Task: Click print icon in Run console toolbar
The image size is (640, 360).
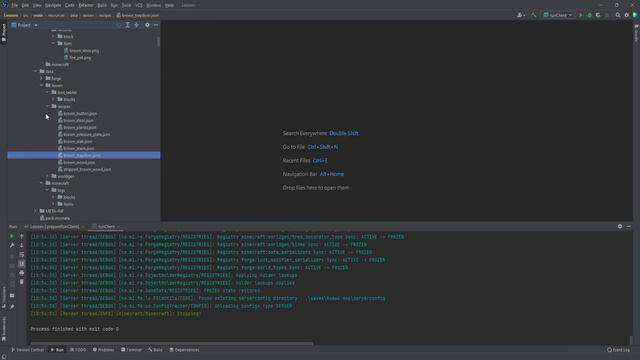Action: tap(22, 273)
